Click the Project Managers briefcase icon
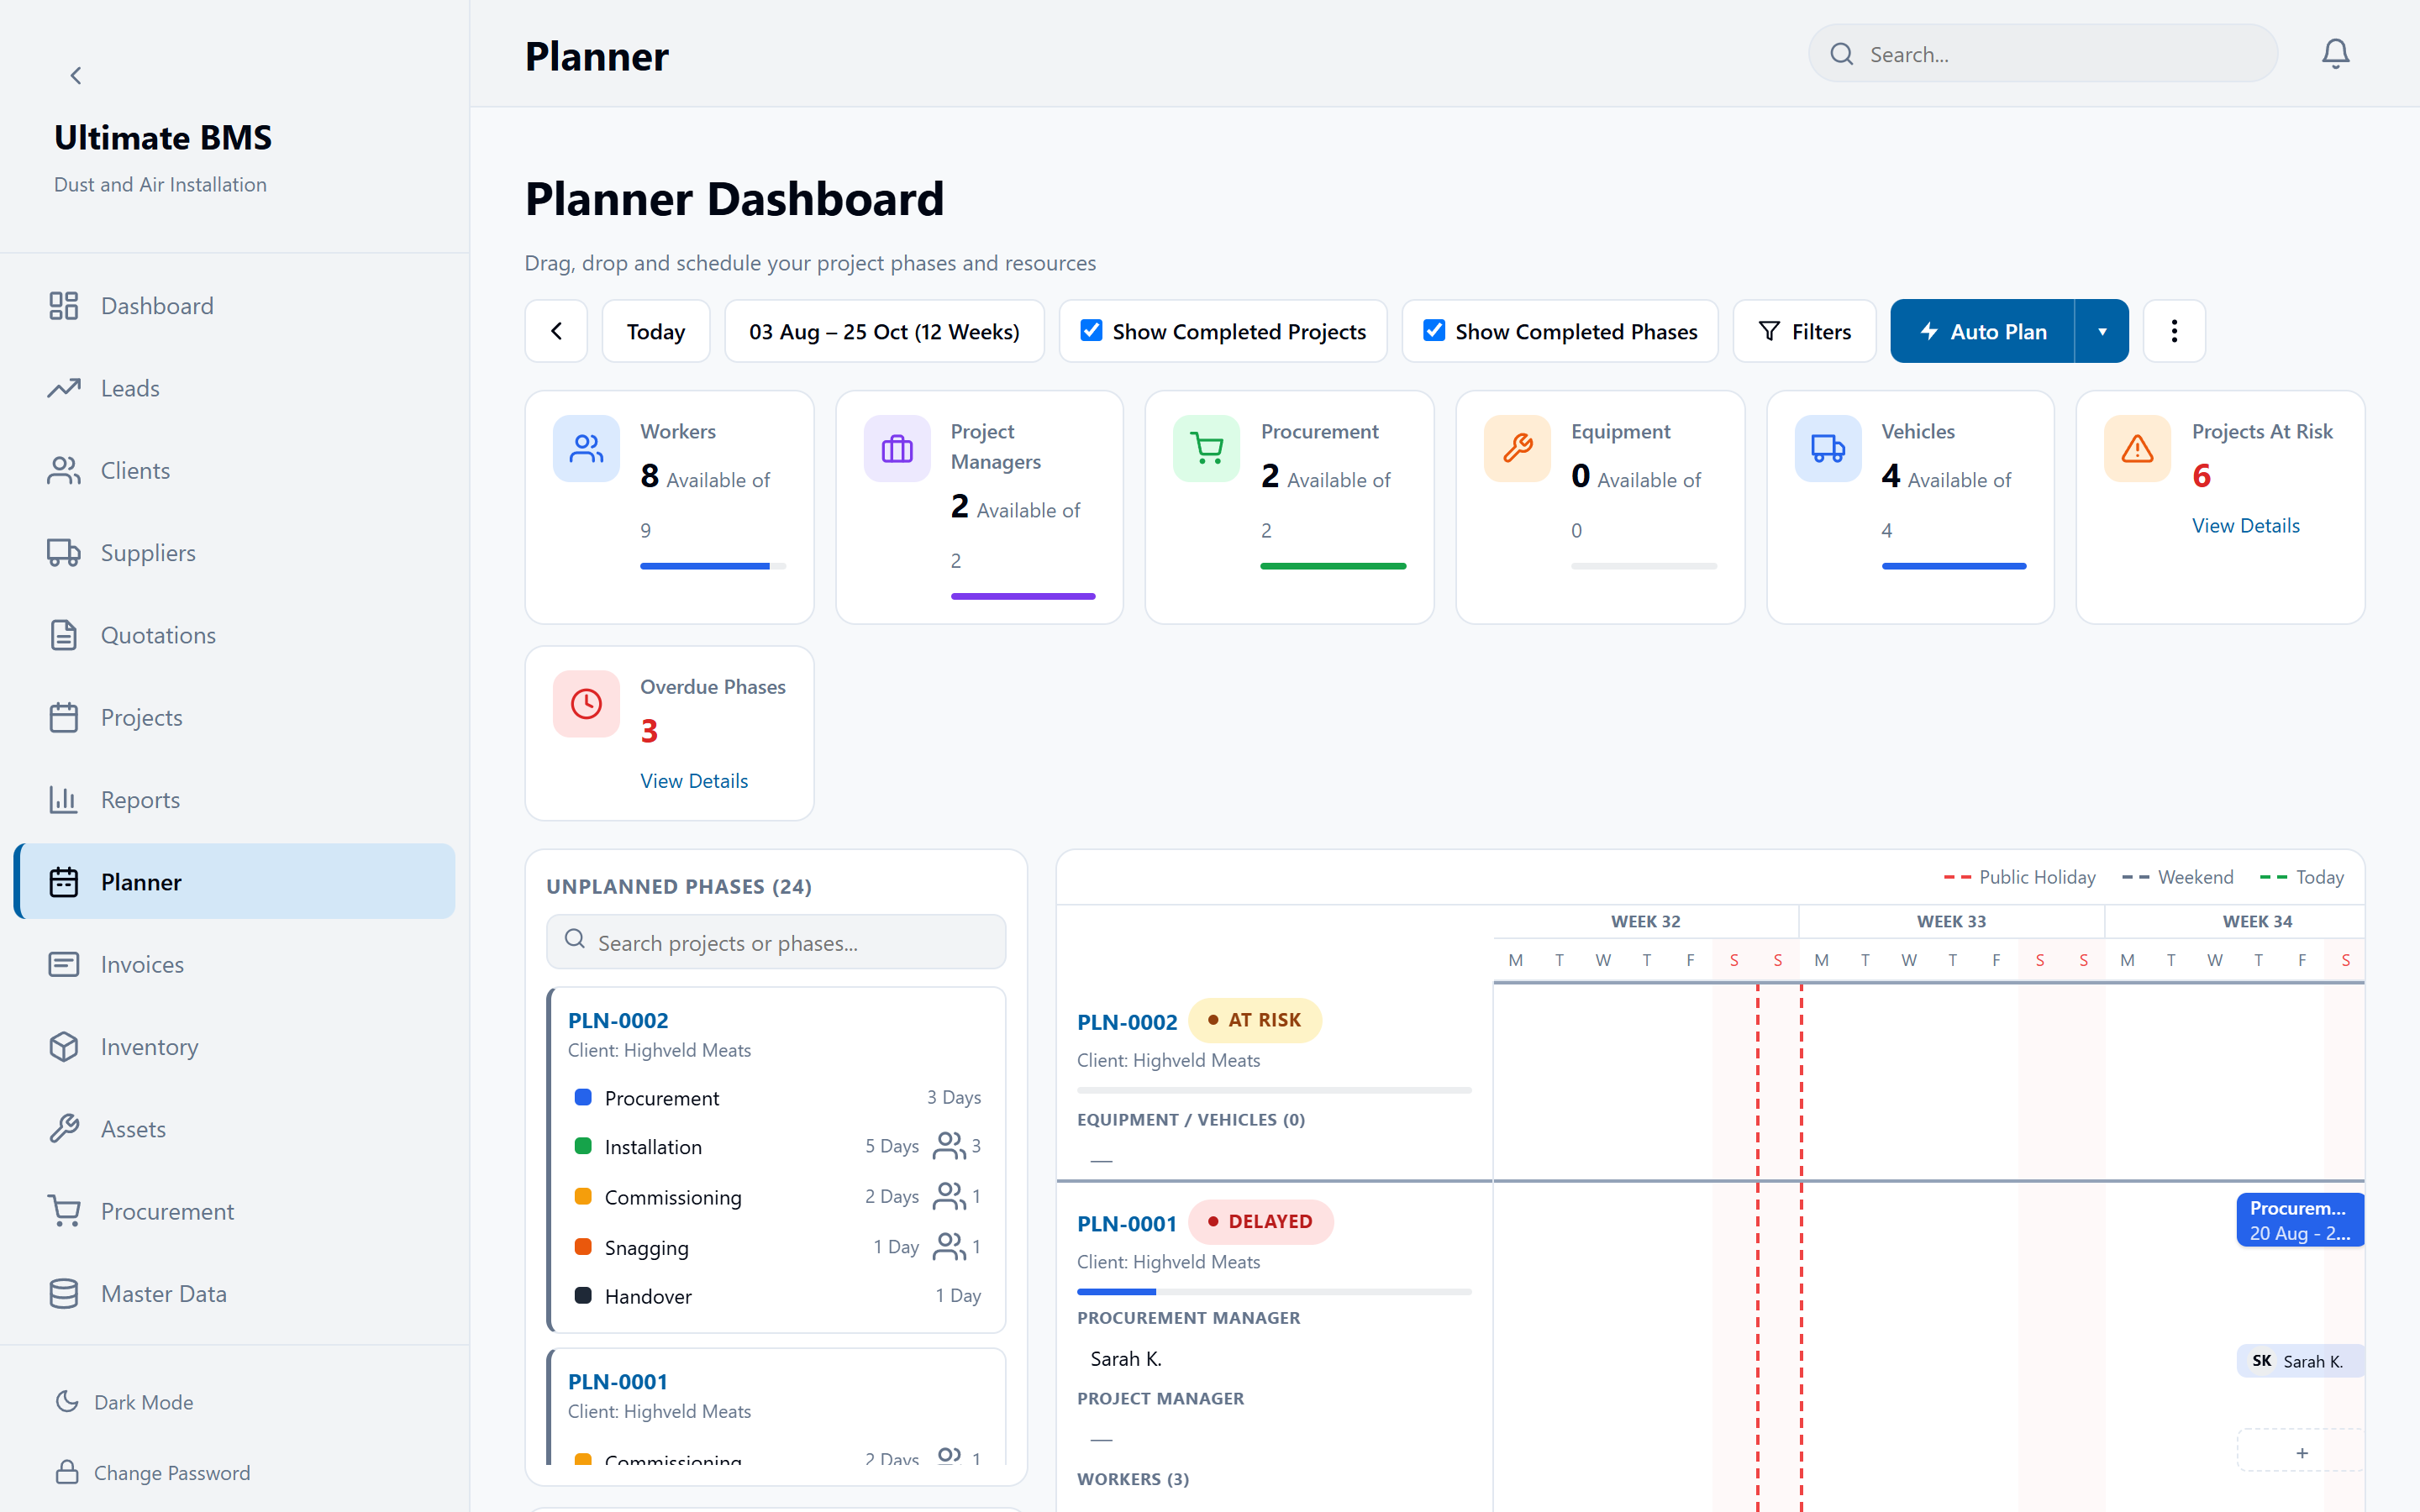 (x=897, y=448)
